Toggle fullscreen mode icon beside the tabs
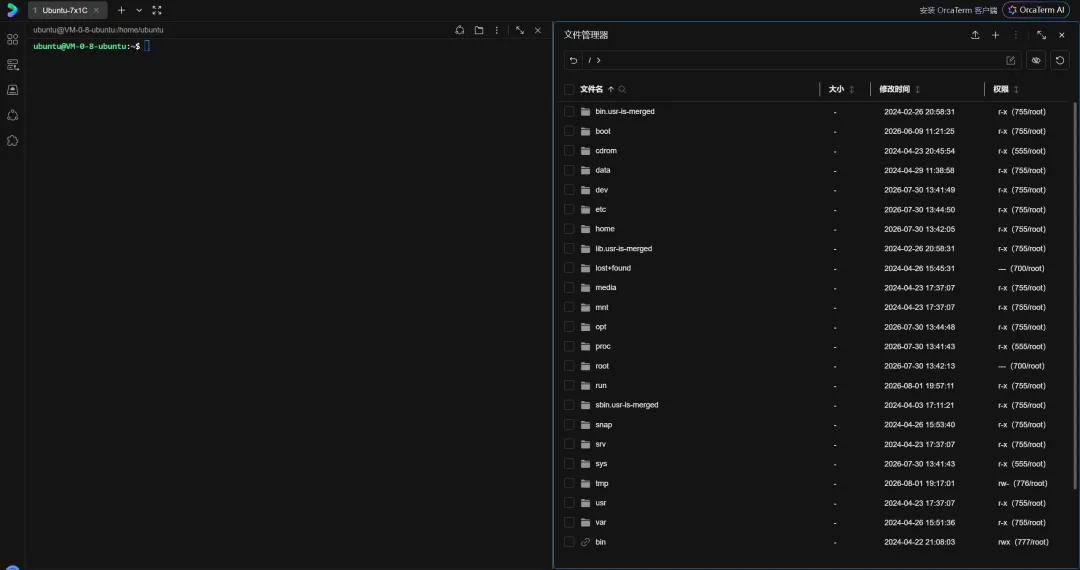1080x570 pixels. coord(157,10)
